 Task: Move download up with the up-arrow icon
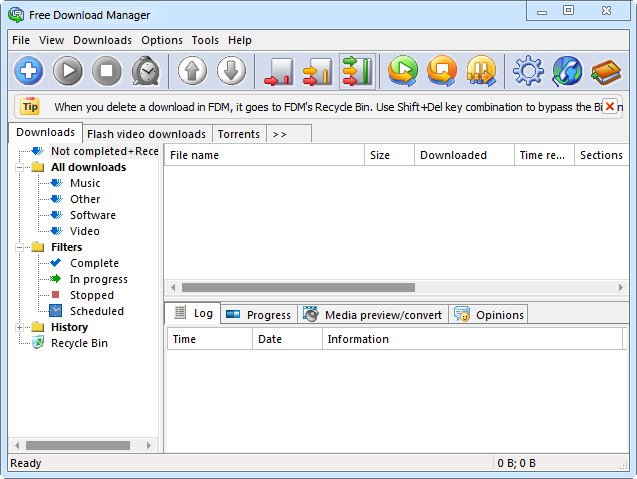(193, 71)
